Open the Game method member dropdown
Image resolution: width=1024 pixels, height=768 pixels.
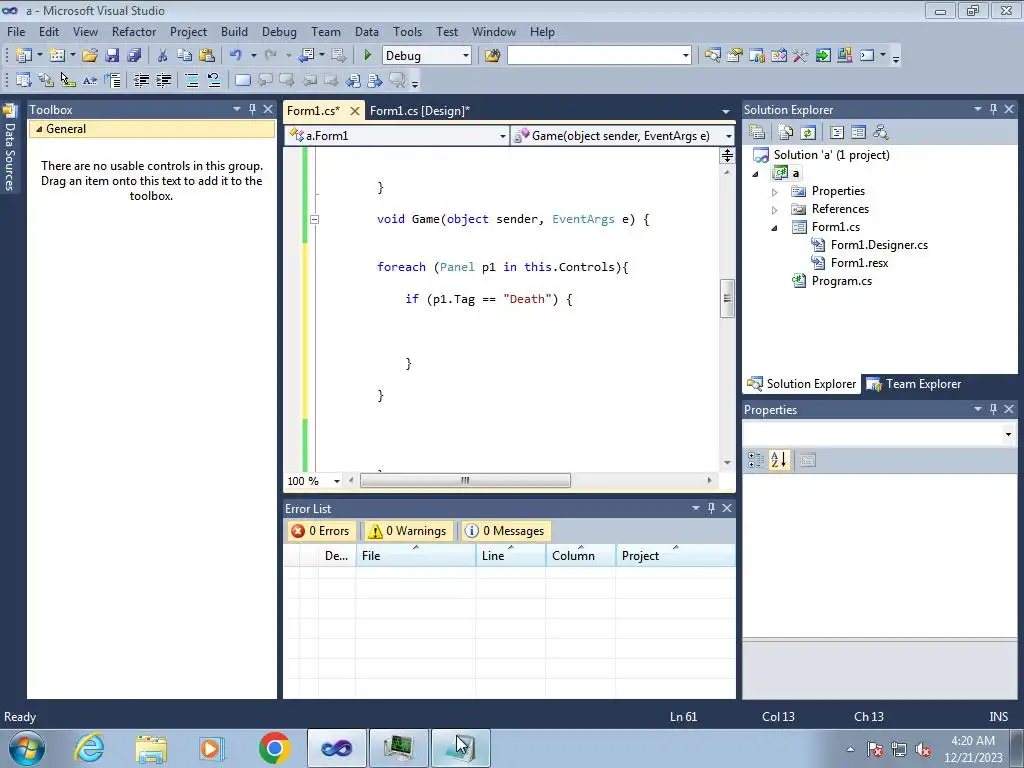click(728, 136)
